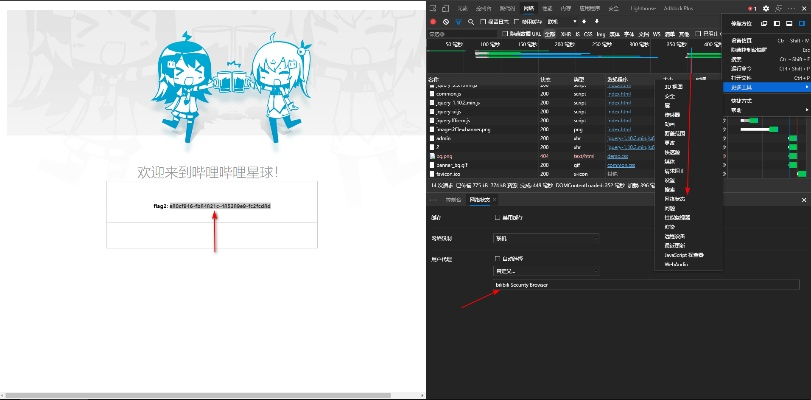Image resolution: width=811 pixels, height=400 pixels.
Task: Choose JavaScript Profiler from More tools submenu
Action: pos(685,255)
